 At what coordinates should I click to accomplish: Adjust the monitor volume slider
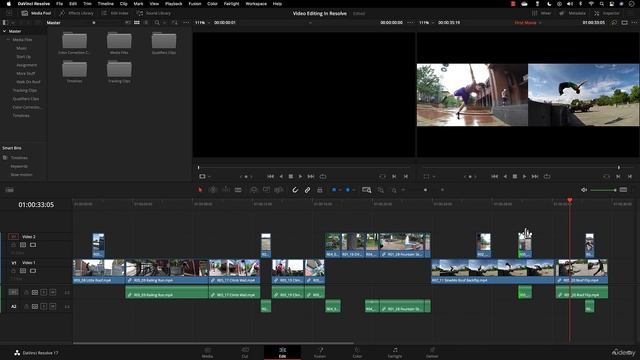(603, 190)
